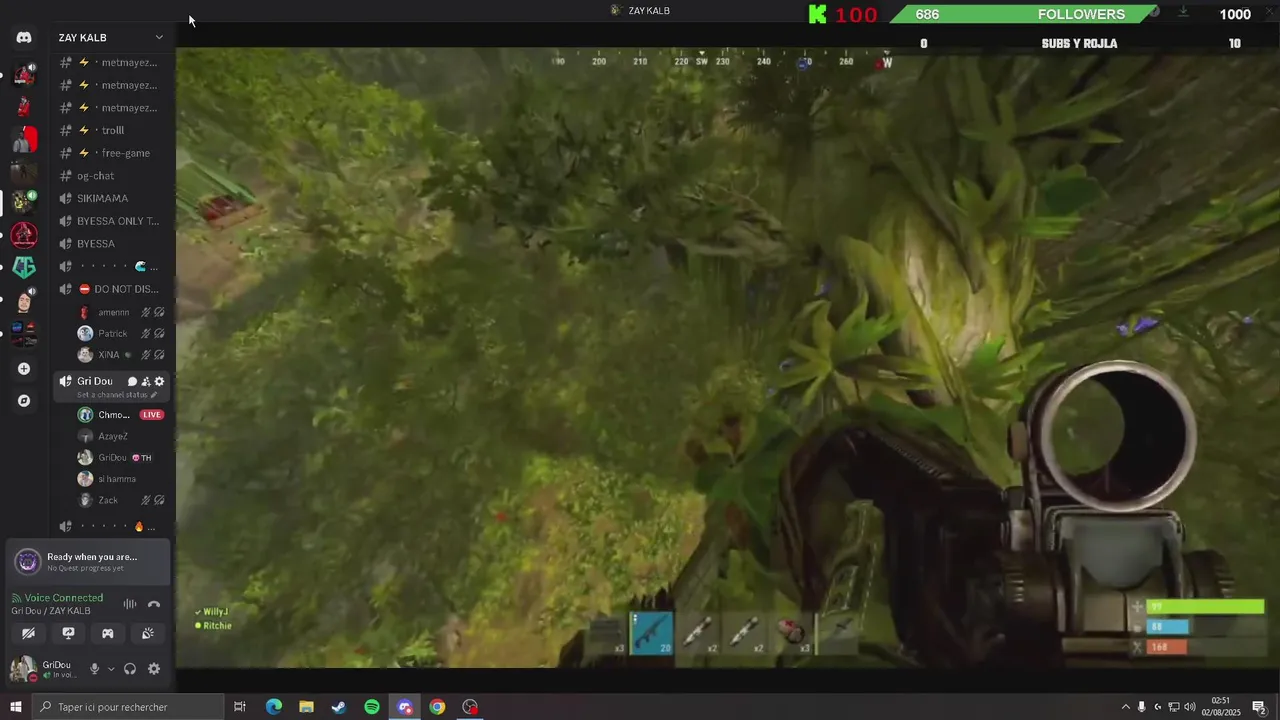This screenshot has width=1280, height=720.
Task: Toggle noise suppression waveform icon
Action: tap(130, 604)
